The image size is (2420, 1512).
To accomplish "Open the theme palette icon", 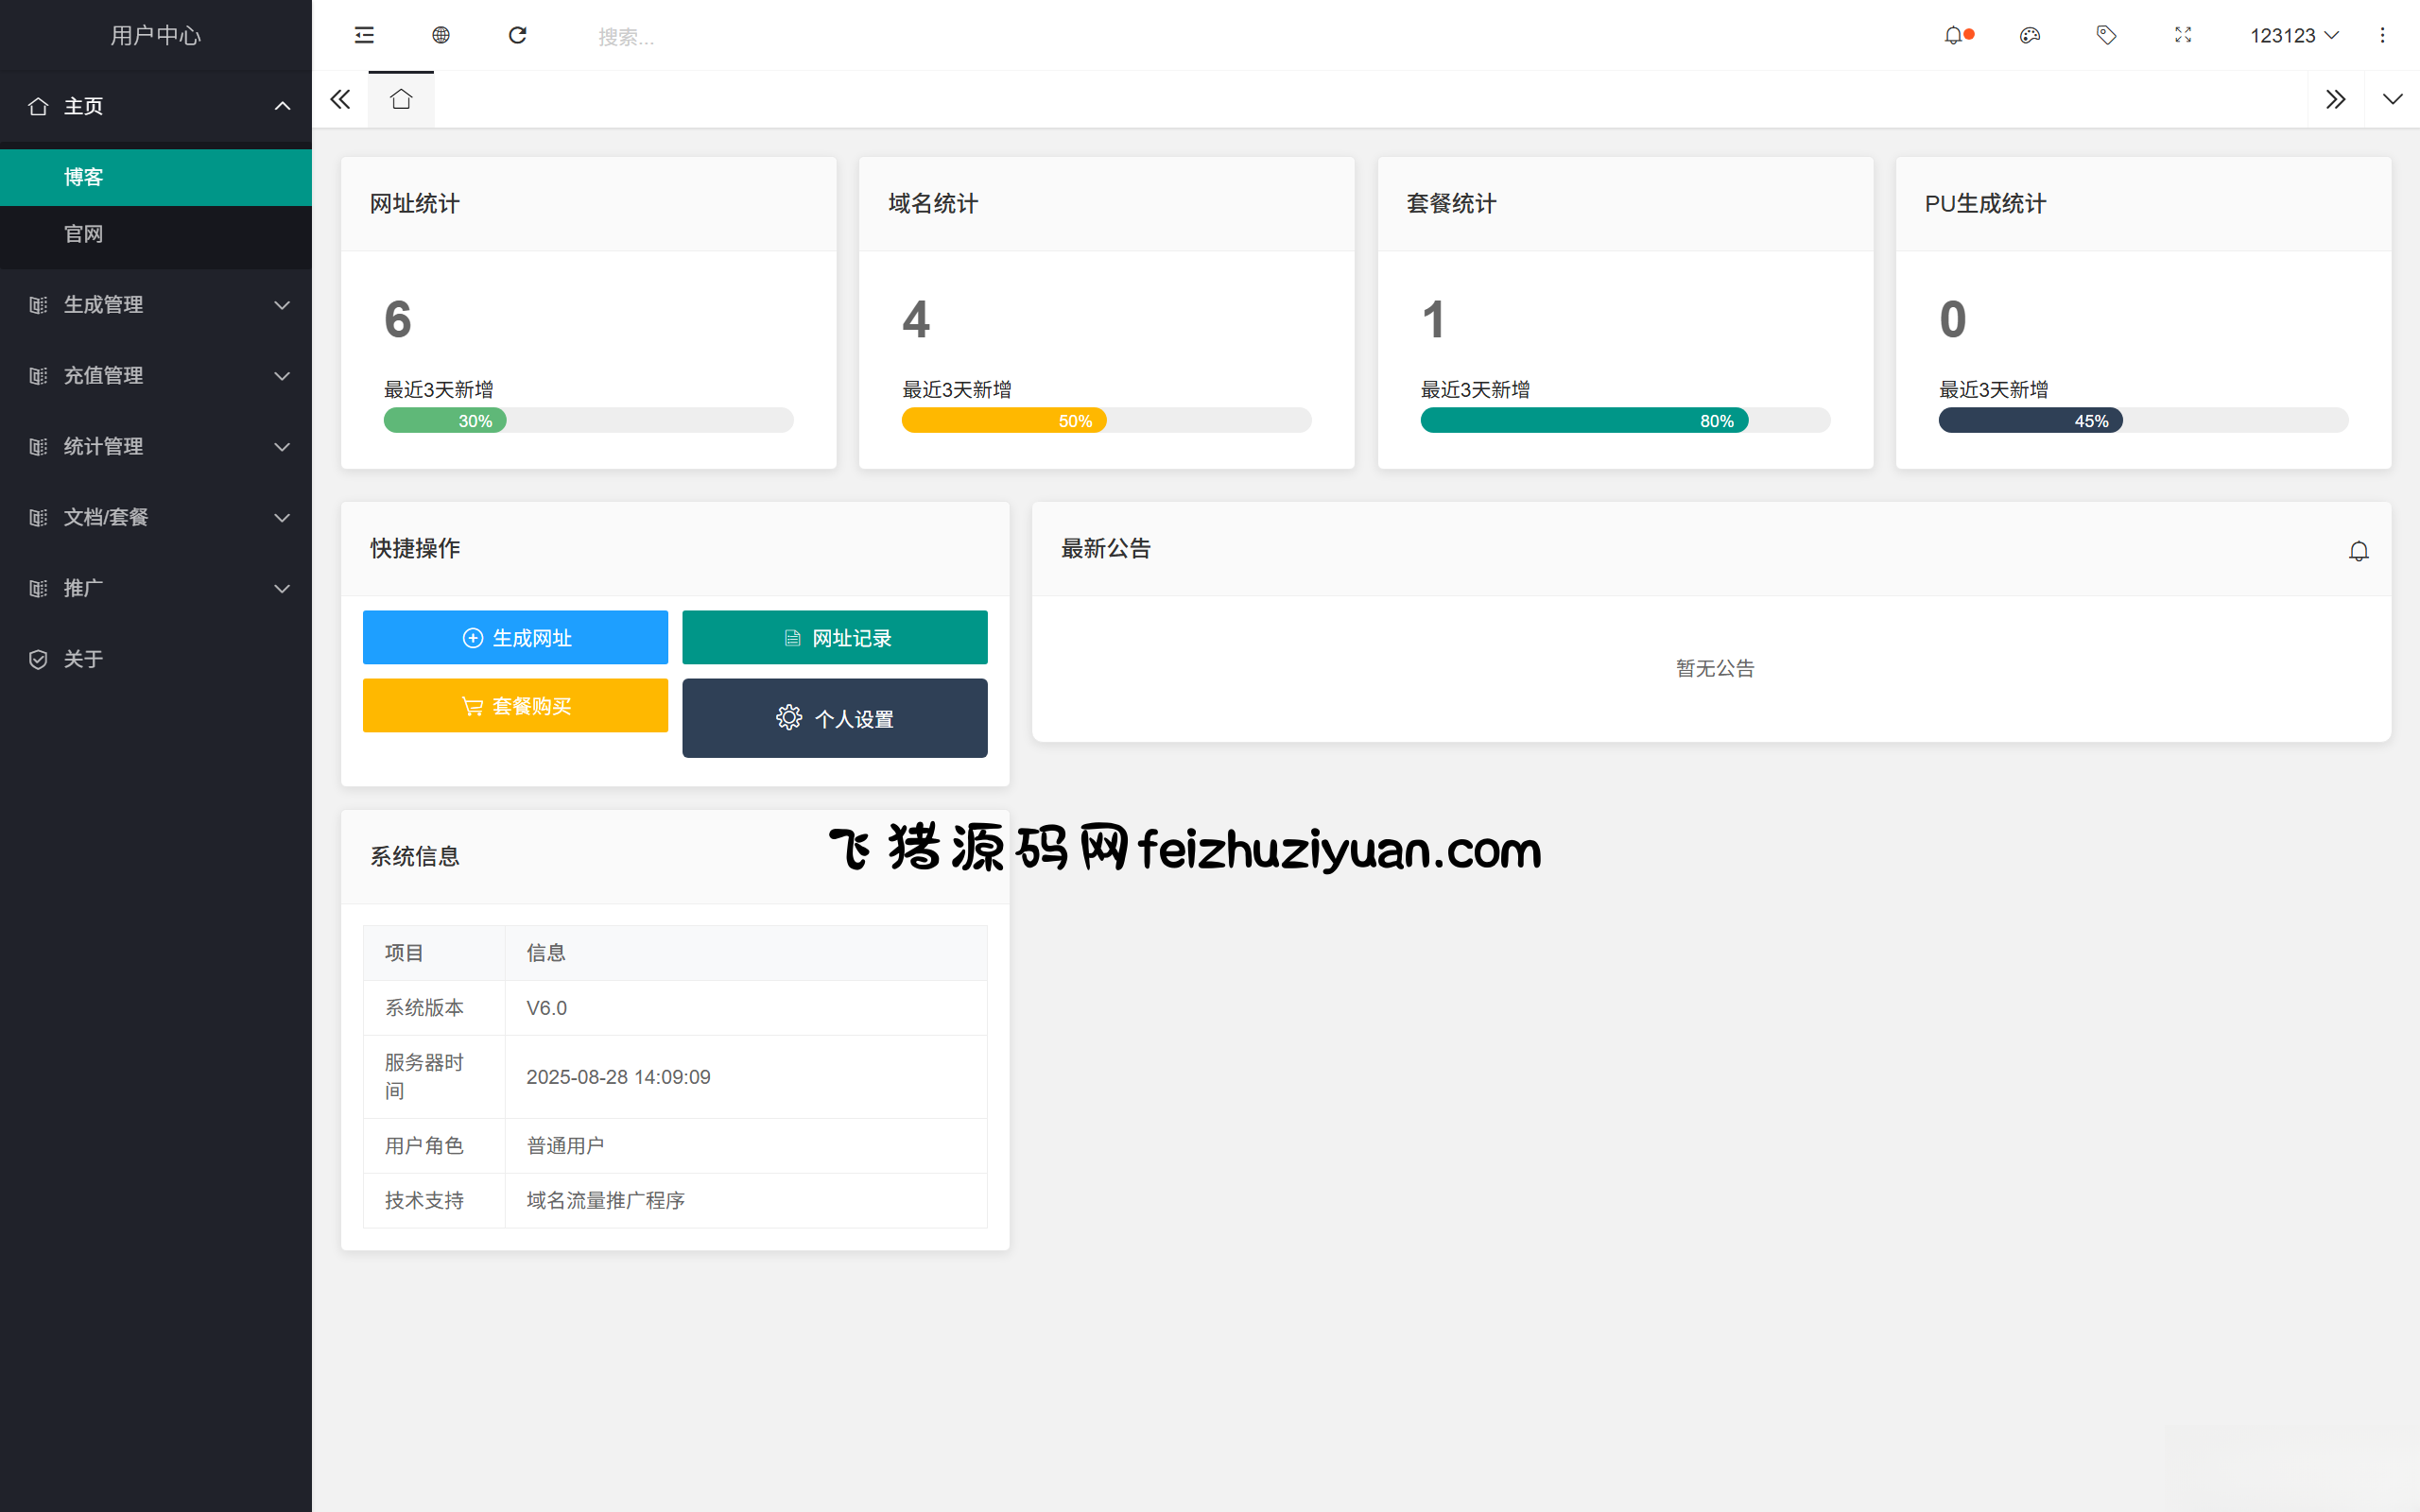I will tap(2030, 36).
